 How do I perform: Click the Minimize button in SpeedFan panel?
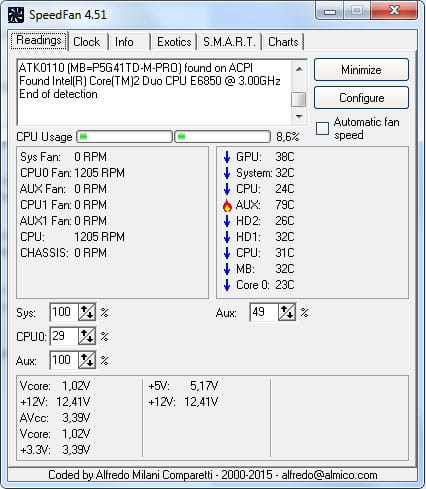(361, 70)
